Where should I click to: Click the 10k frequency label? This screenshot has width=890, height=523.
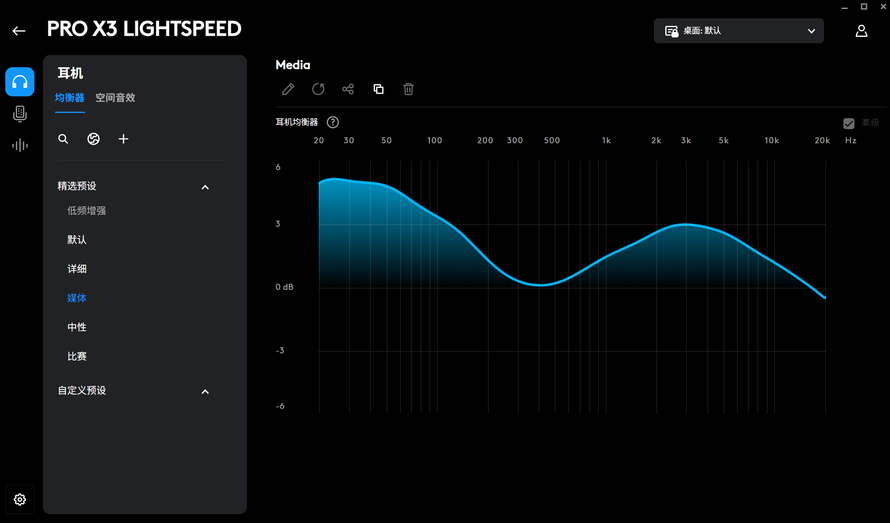pyautogui.click(x=771, y=140)
